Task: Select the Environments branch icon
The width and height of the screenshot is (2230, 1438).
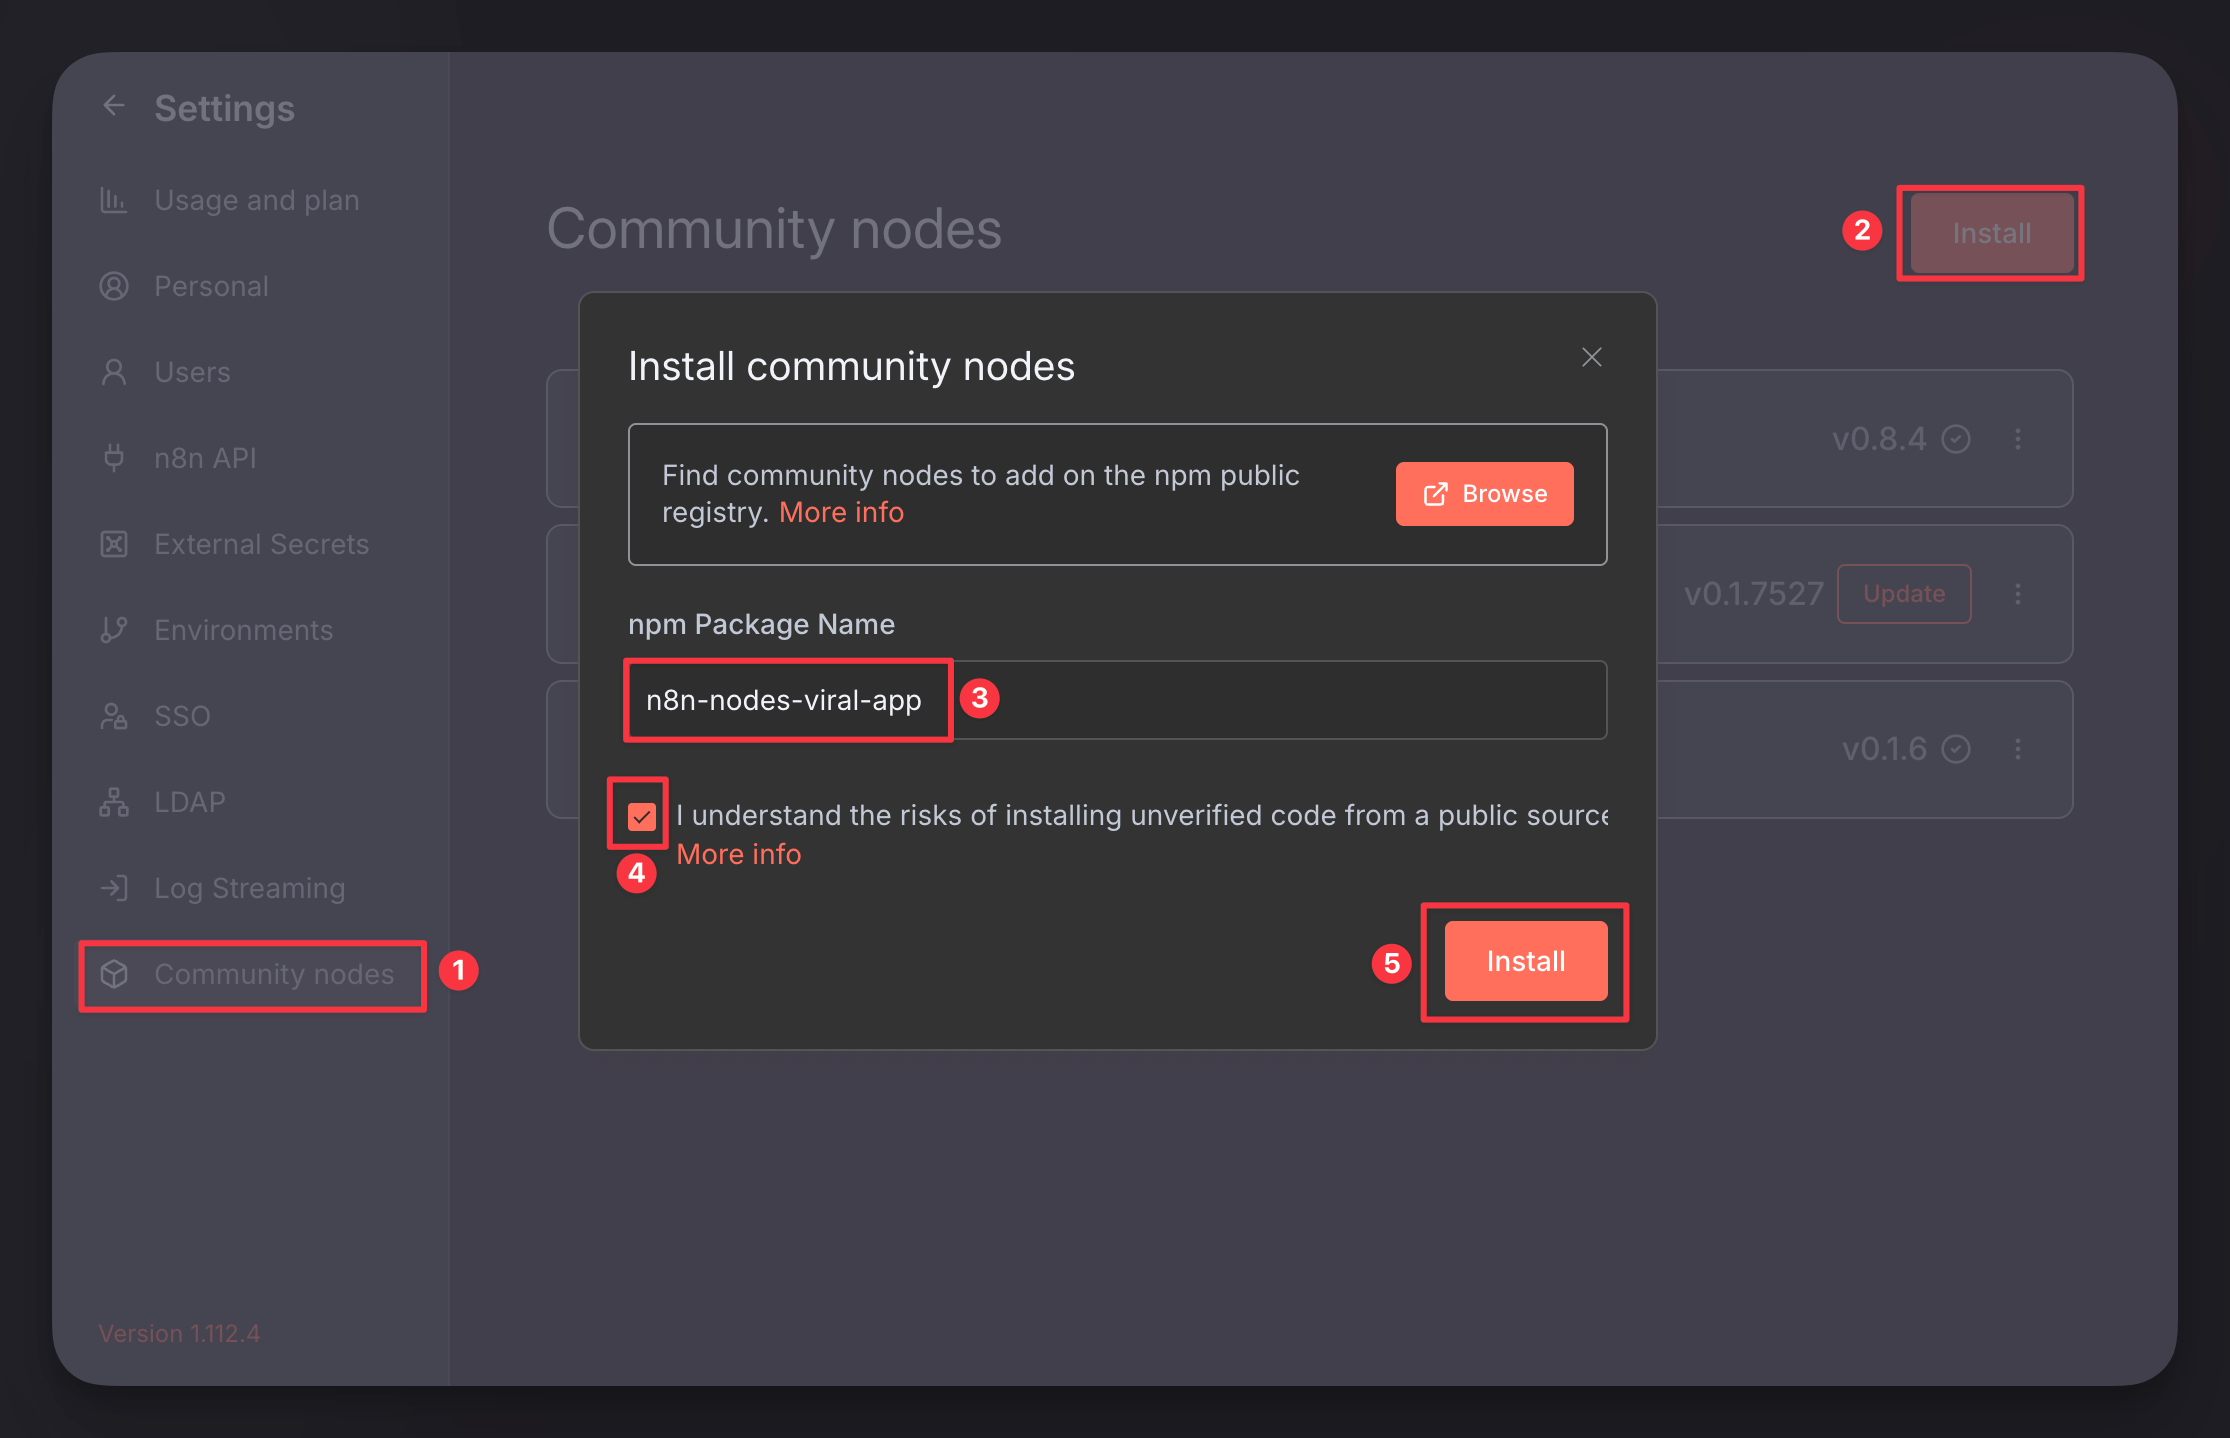Action: 114,629
